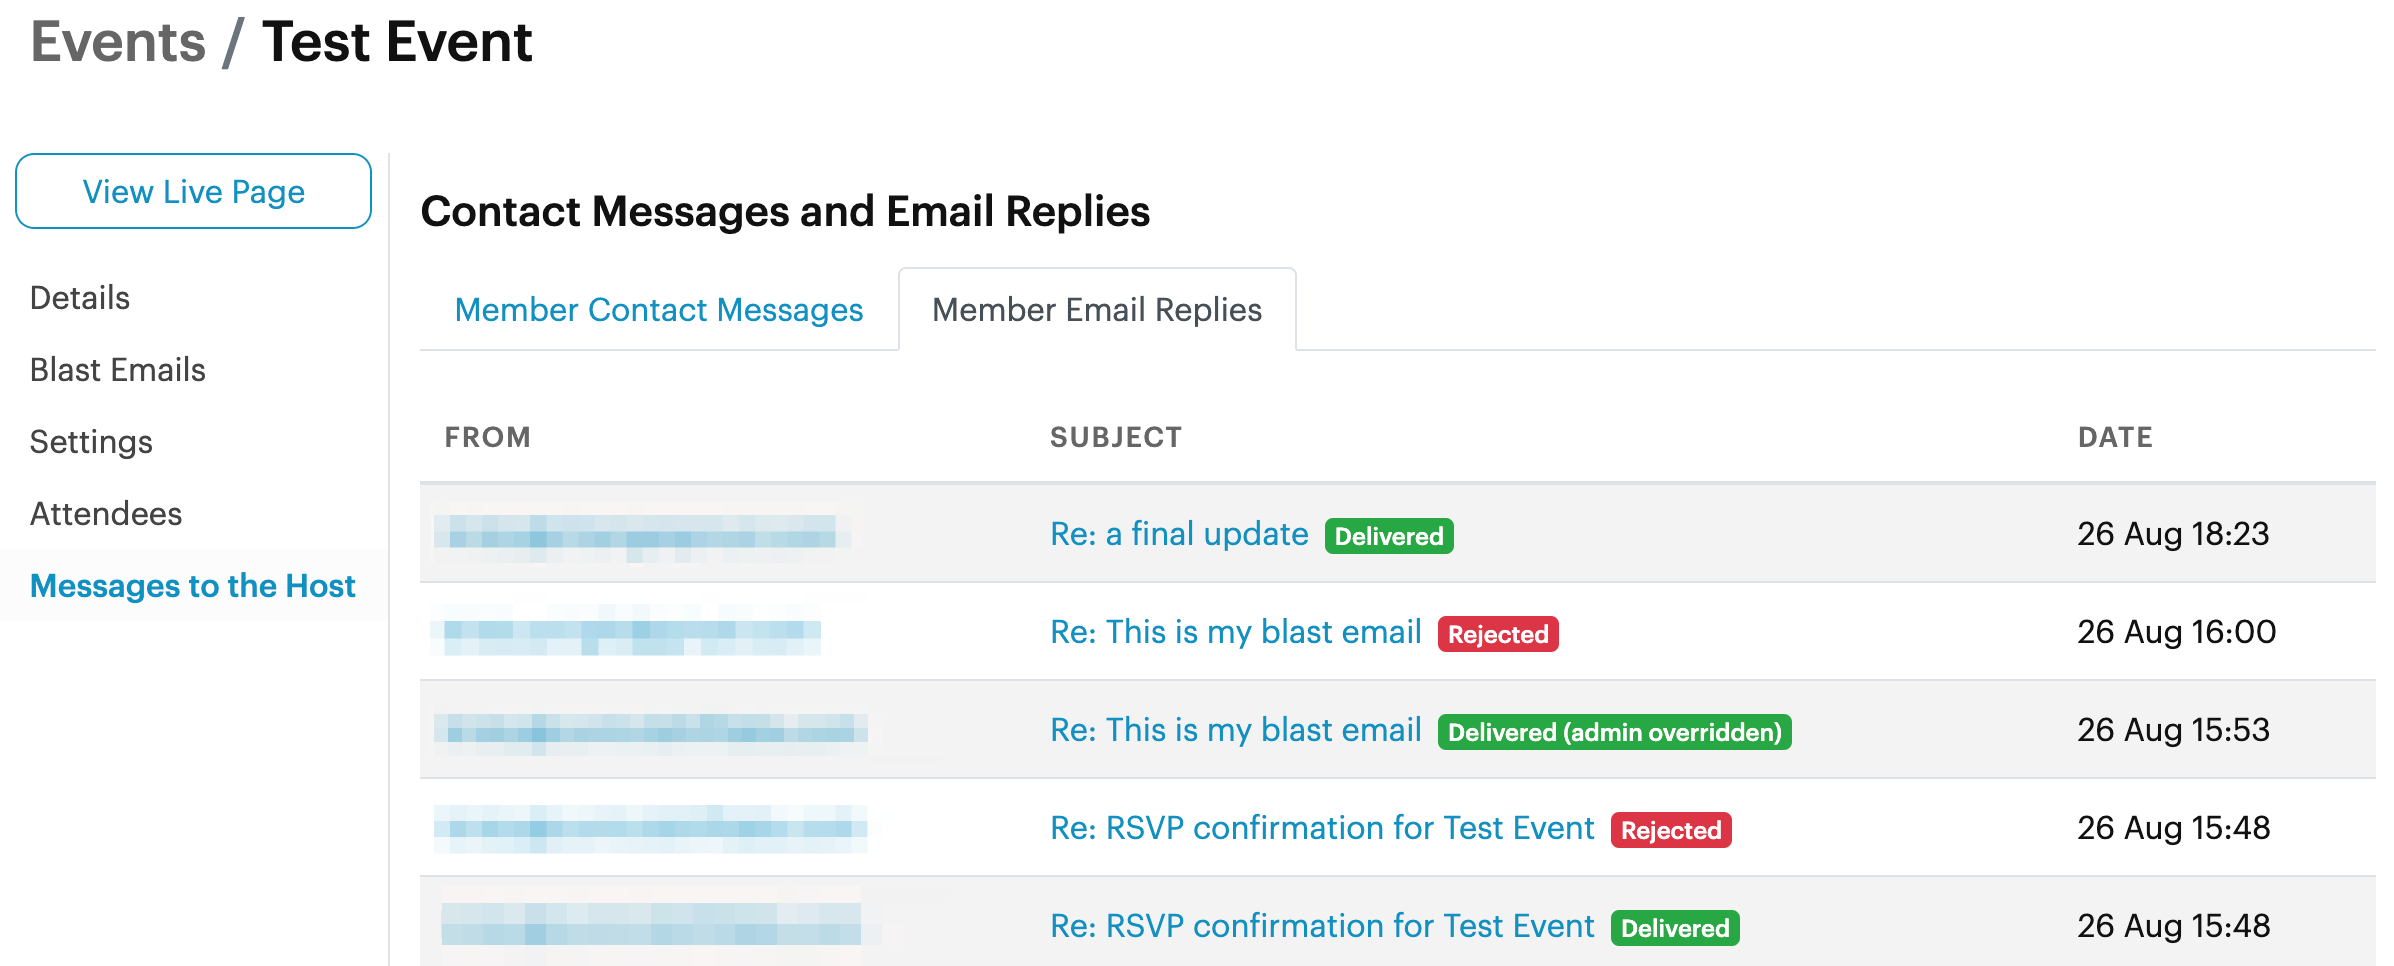Open the admin overridden blast email reply
The height and width of the screenshot is (966, 2394).
click(x=1235, y=730)
